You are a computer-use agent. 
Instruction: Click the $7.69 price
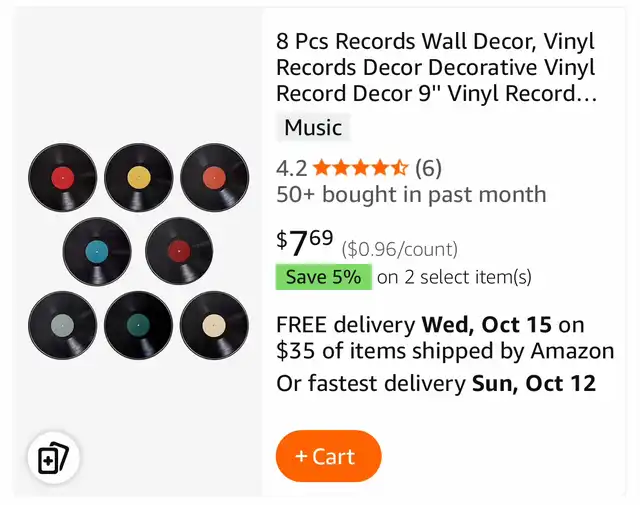[x=304, y=241]
